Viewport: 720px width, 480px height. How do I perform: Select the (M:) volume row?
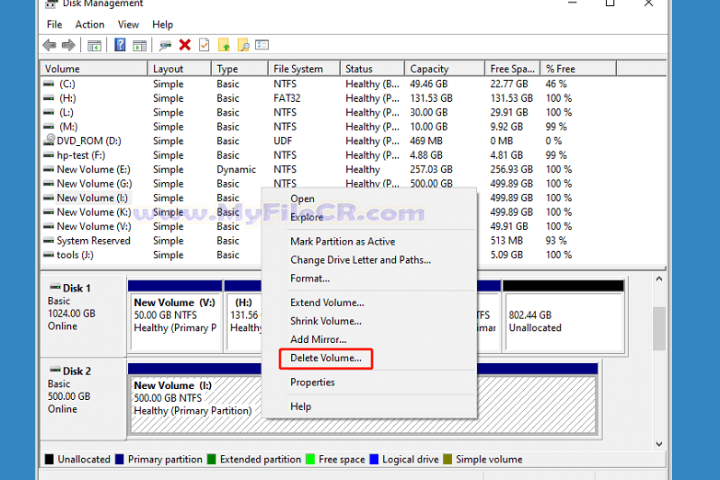[x=354, y=127]
